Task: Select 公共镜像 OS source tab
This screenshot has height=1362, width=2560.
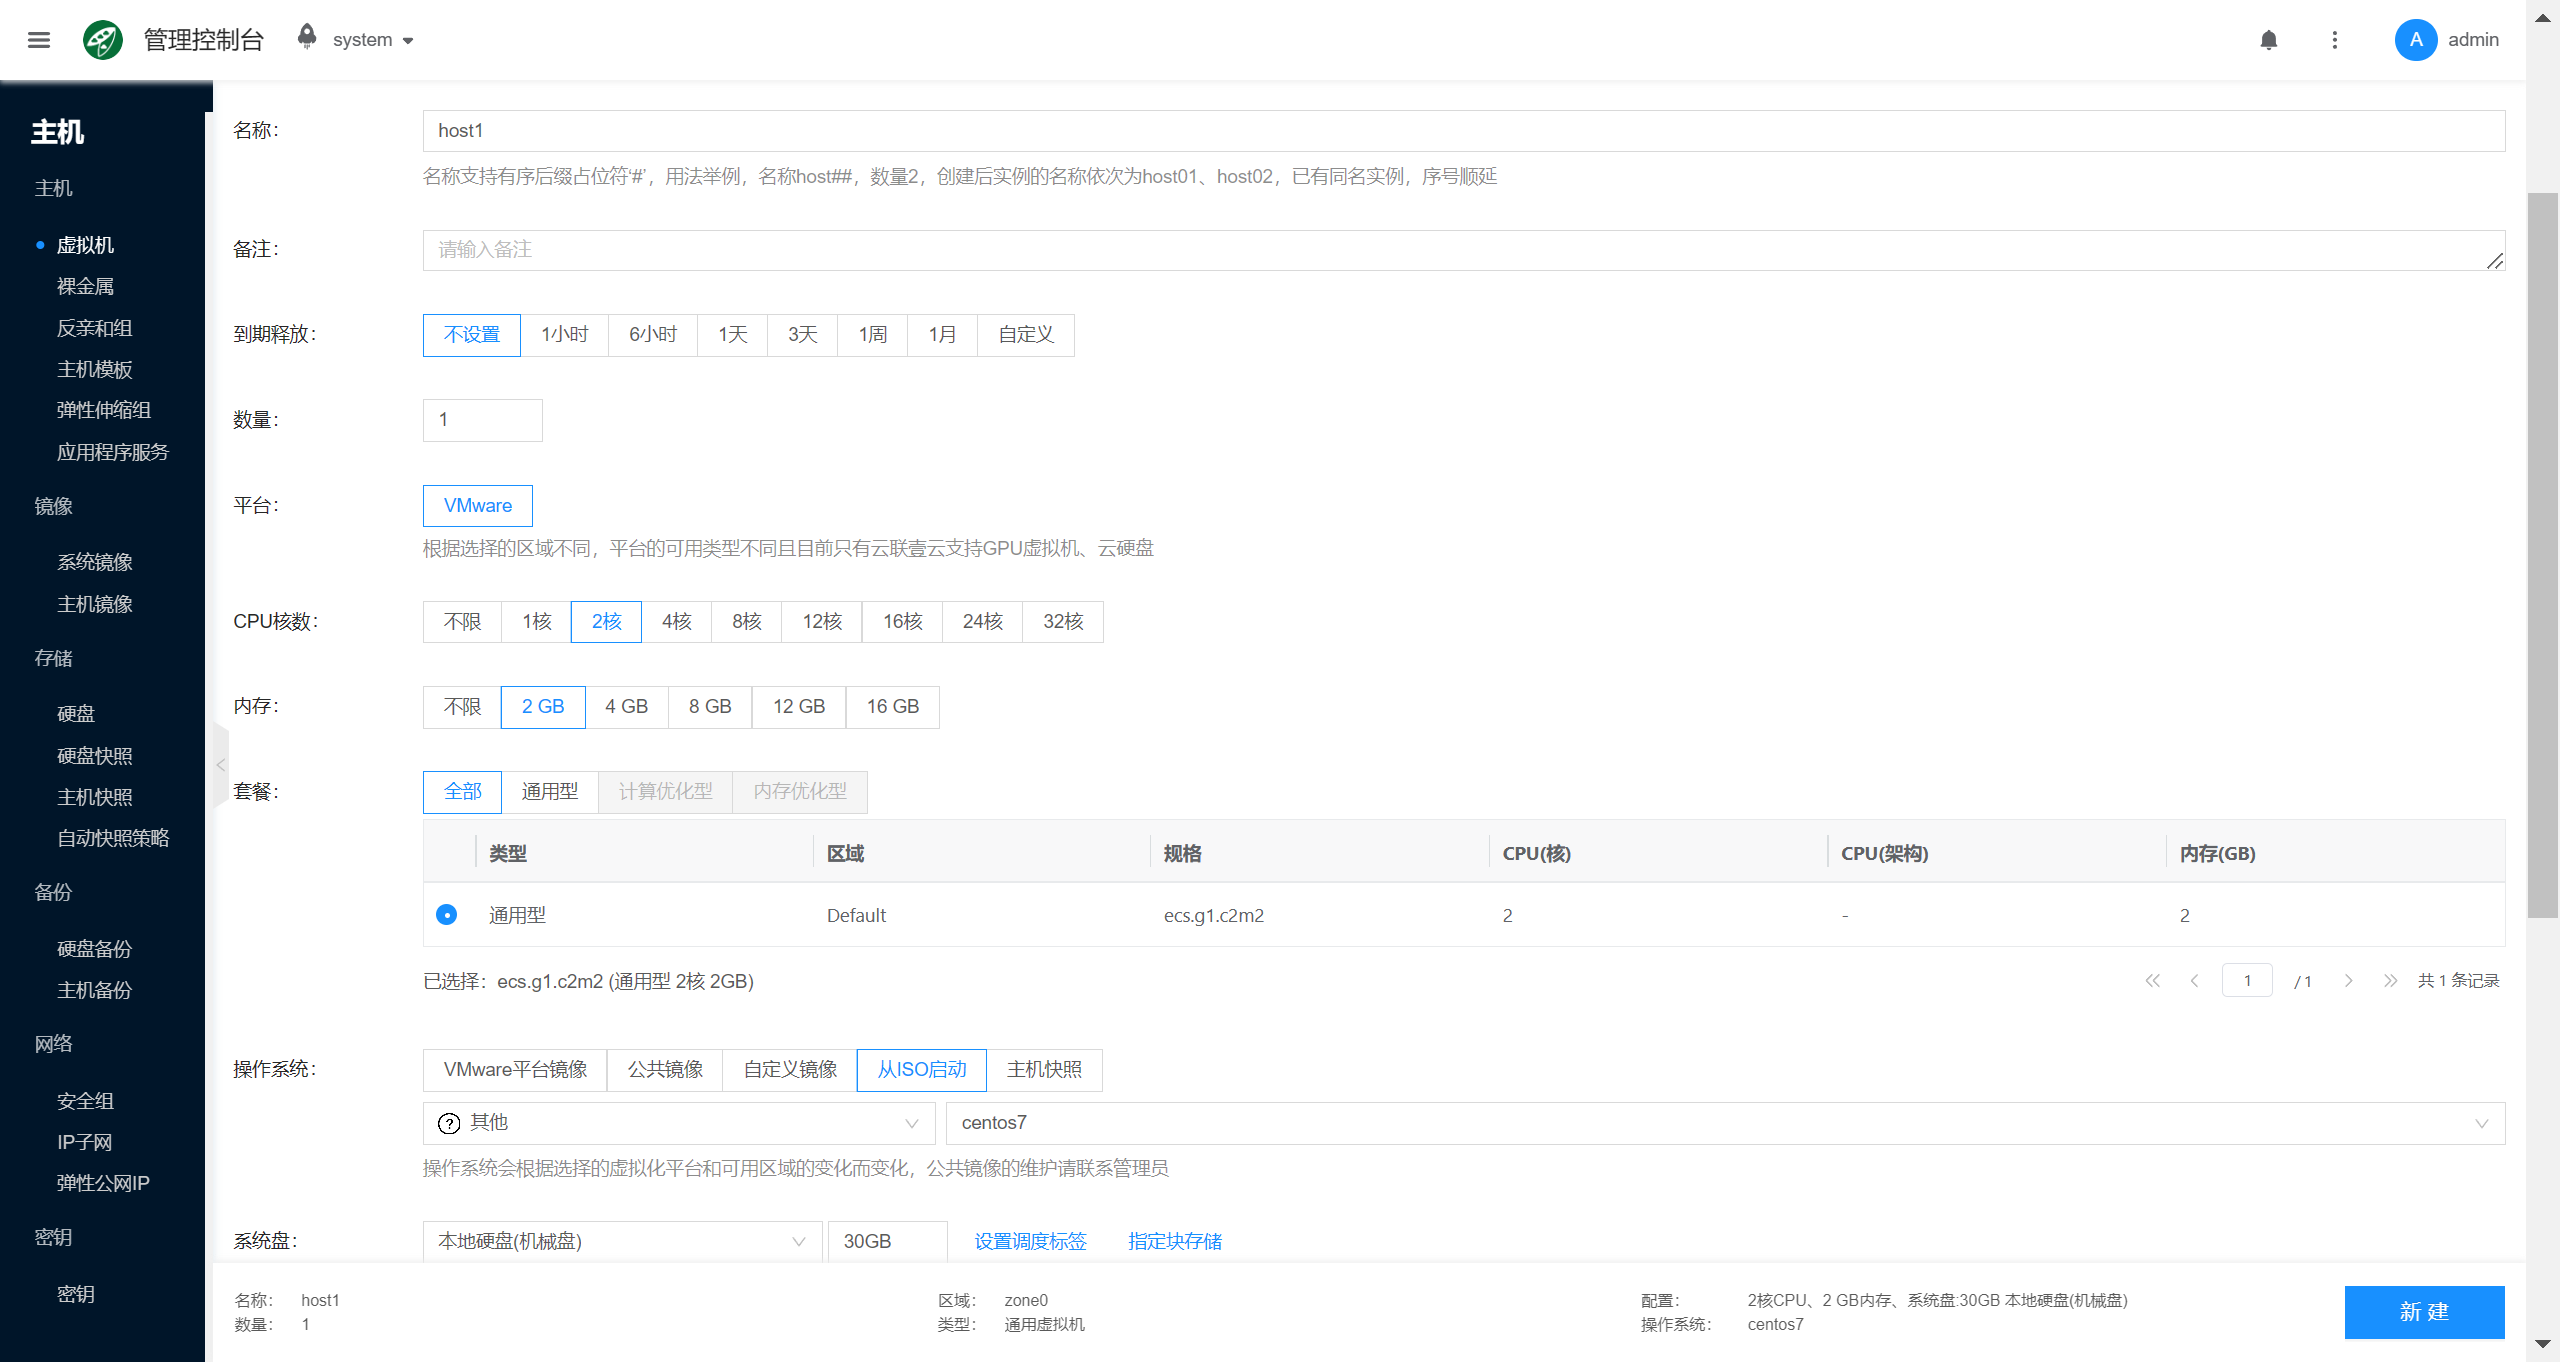Action: point(666,1070)
